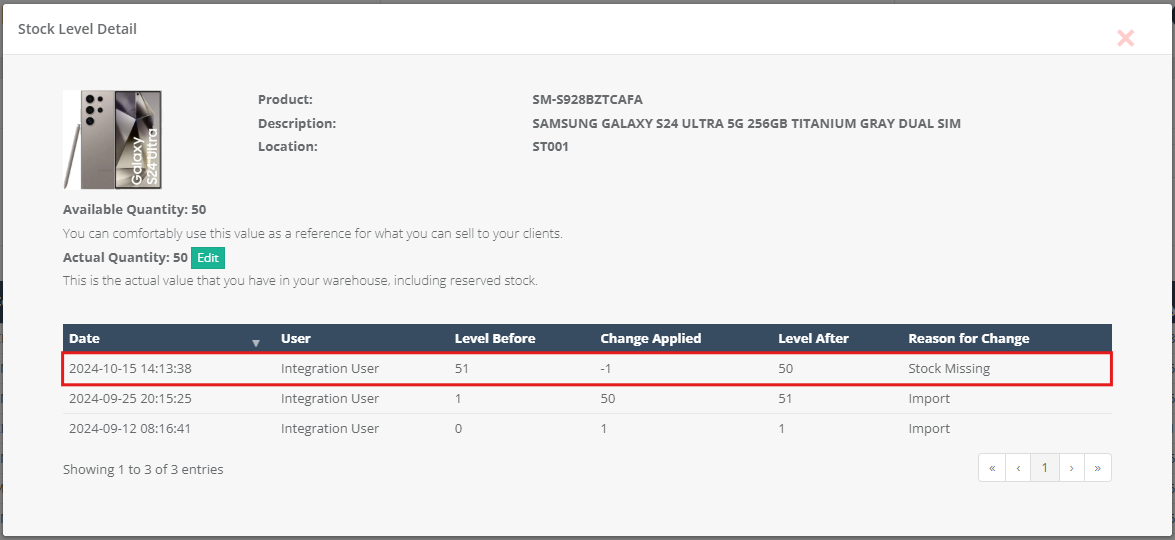This screenshot has height=540, width=1175.
Task: Sort by Level Before column header
Action: click(x=495, y=339)
